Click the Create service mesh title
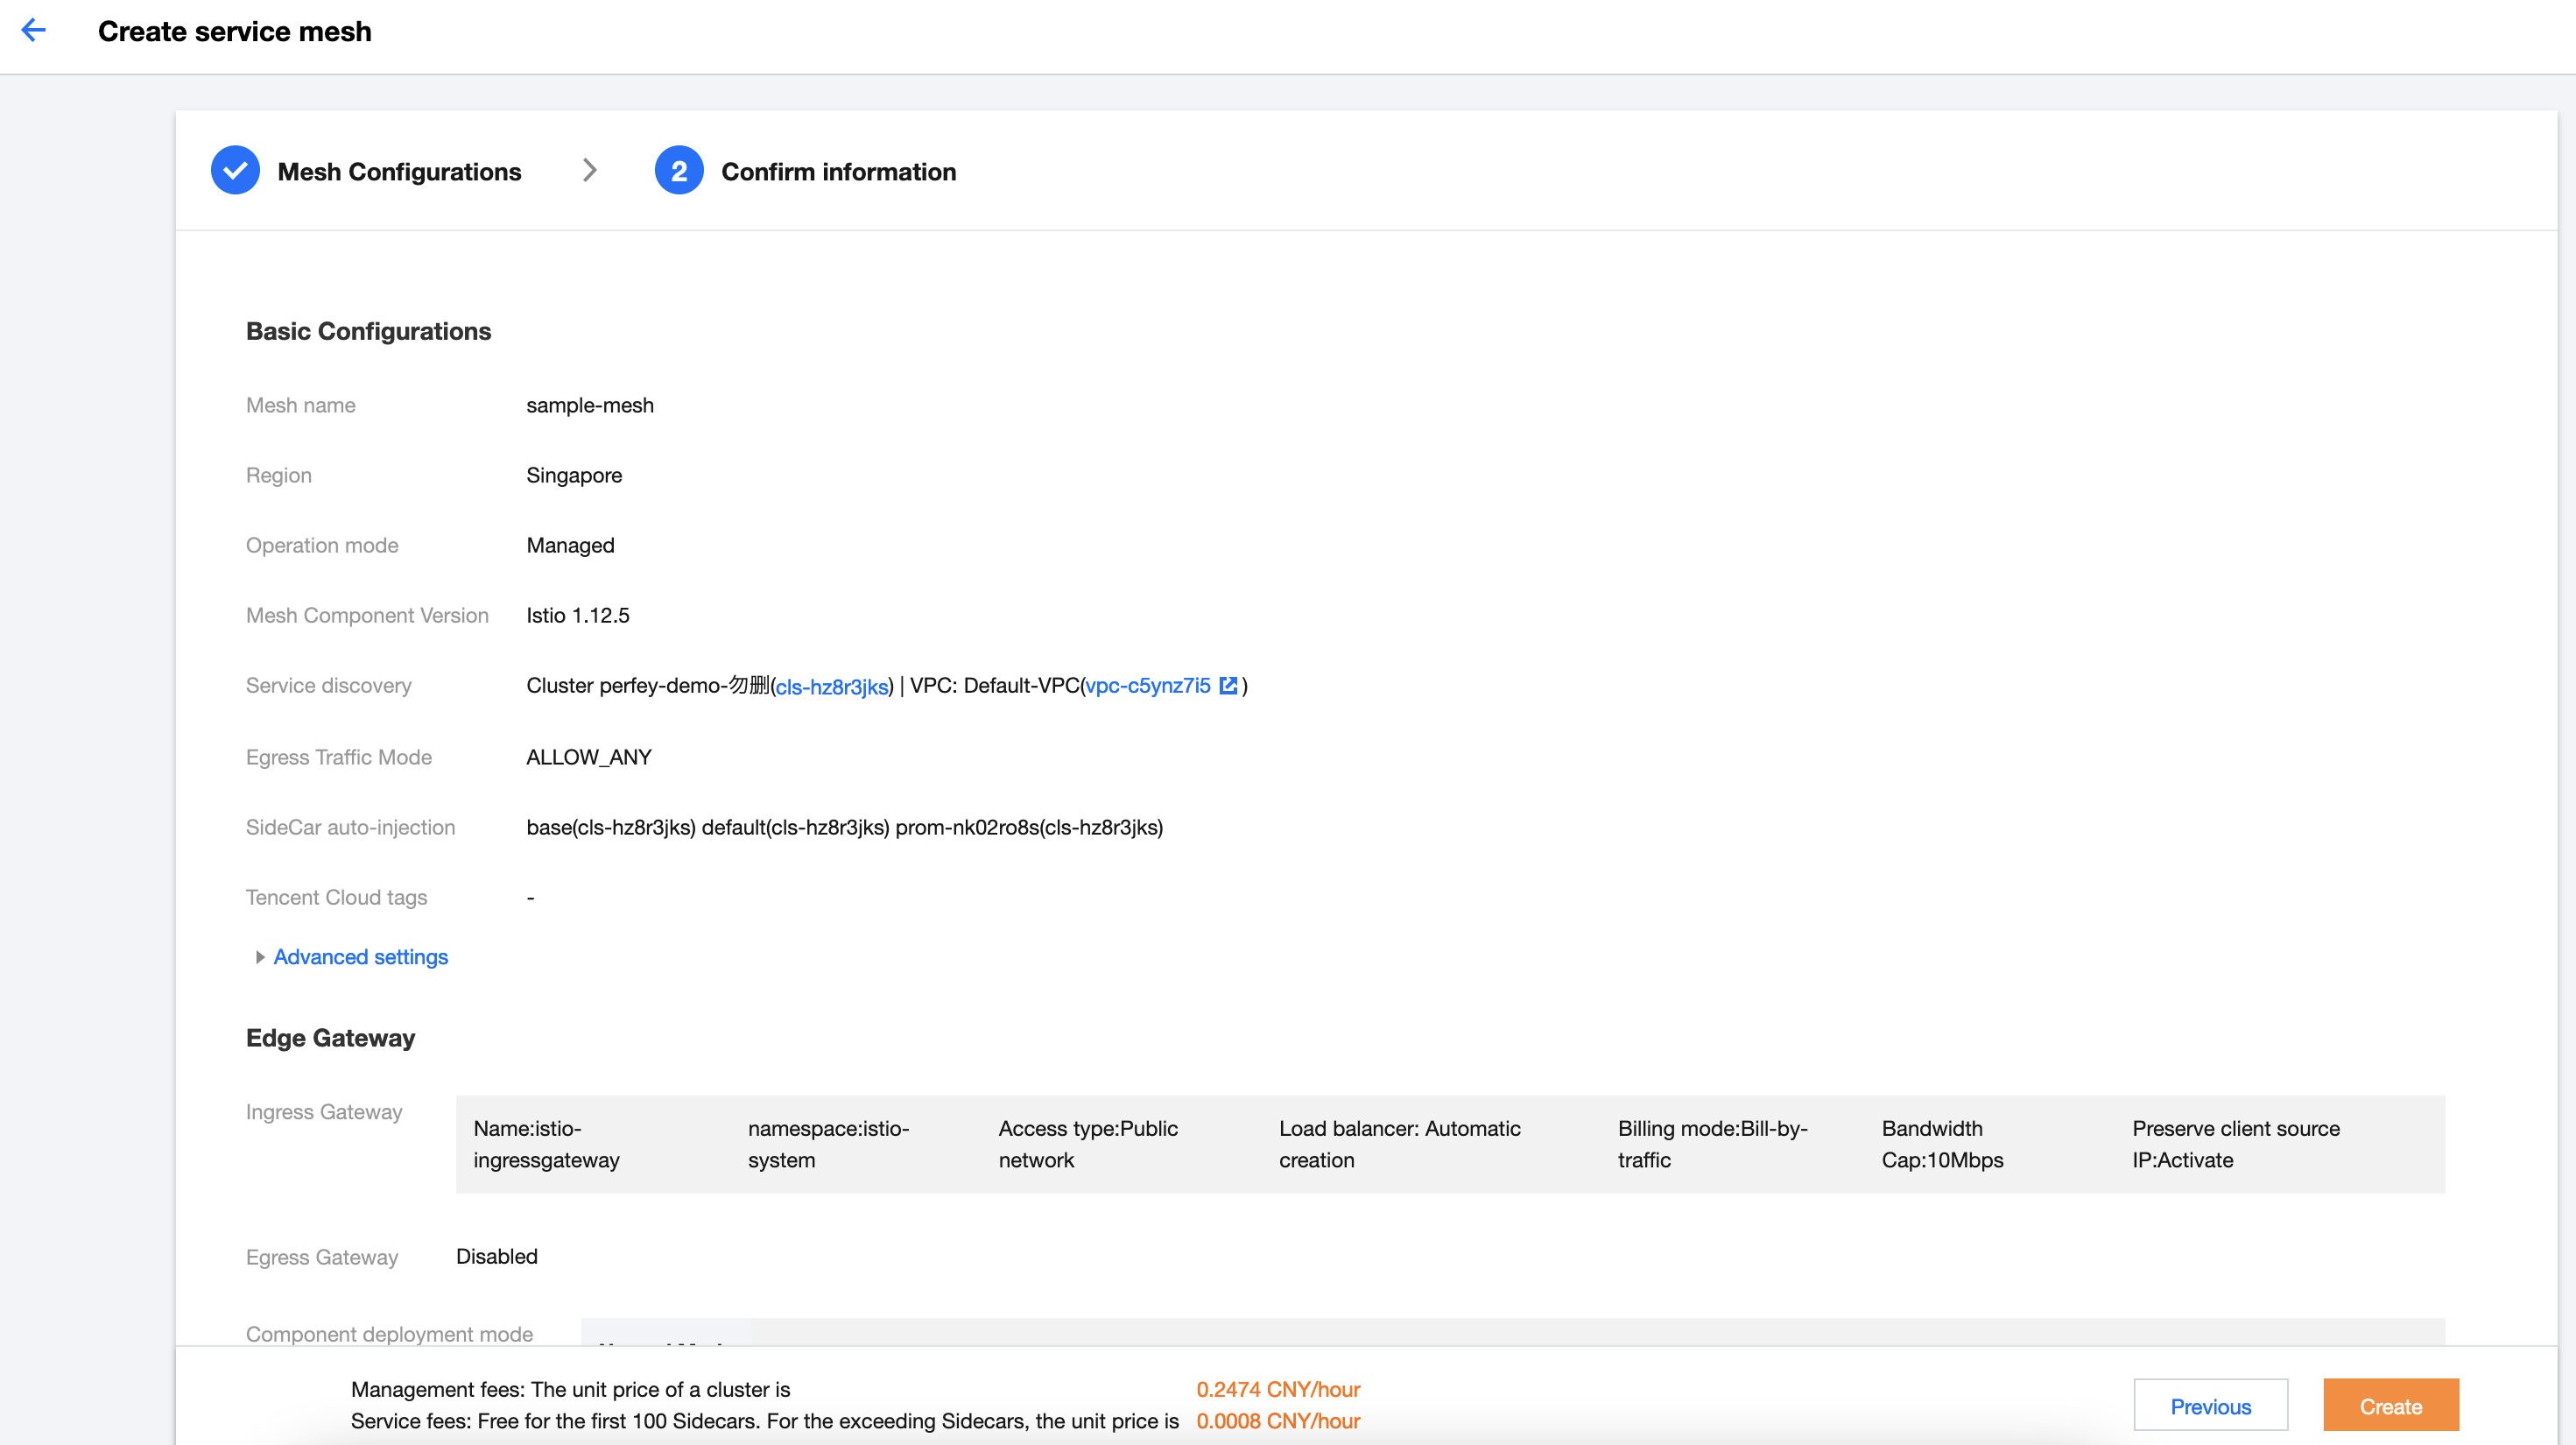 235,31
